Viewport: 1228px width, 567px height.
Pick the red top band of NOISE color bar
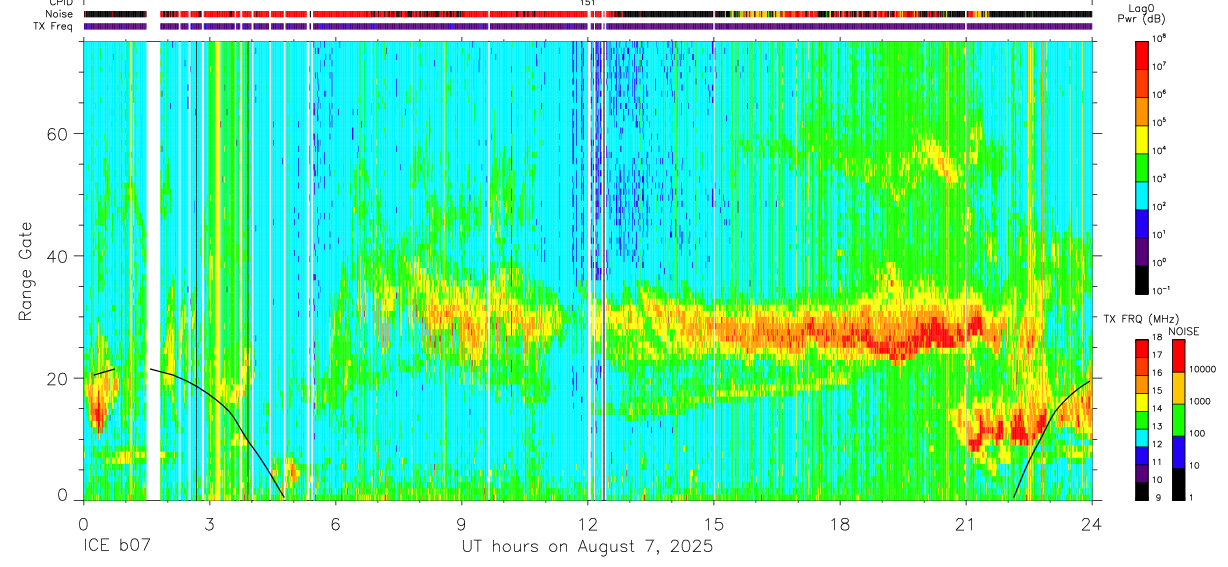point(1179,356)
